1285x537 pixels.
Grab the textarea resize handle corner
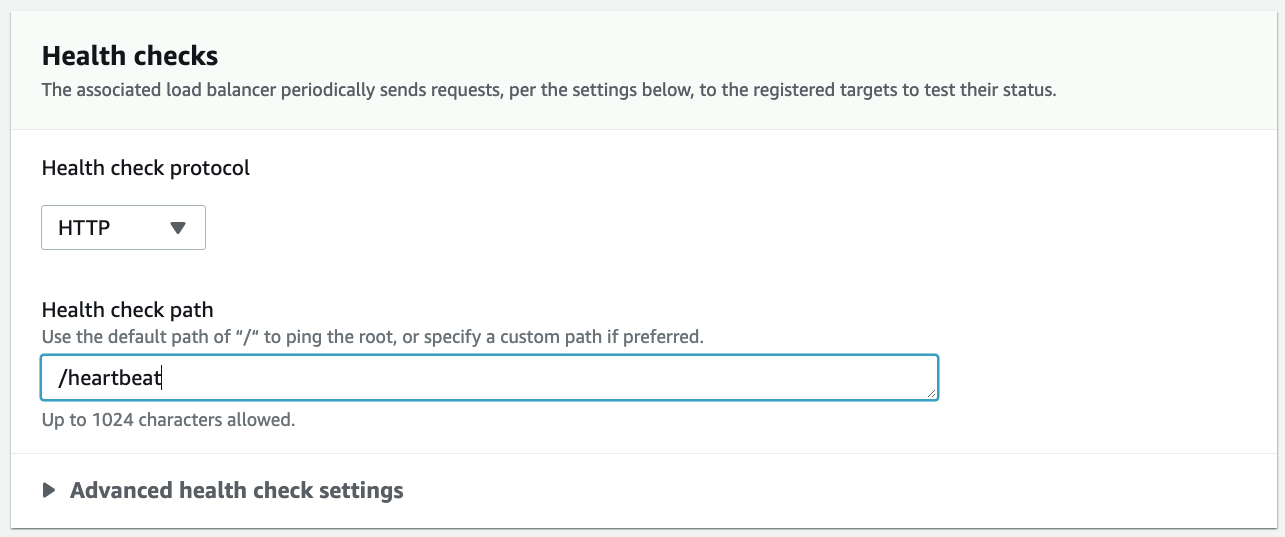933,395
